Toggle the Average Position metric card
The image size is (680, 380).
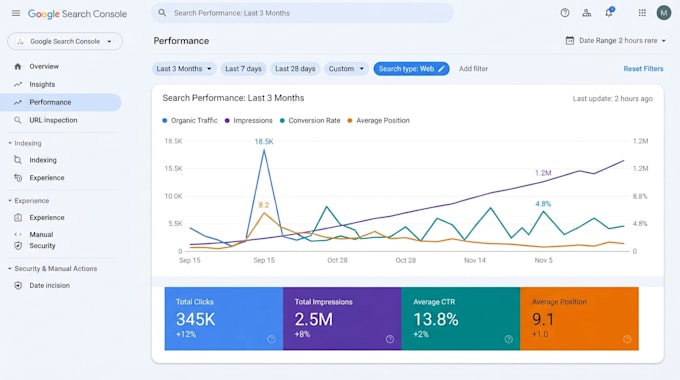(579, 318)
